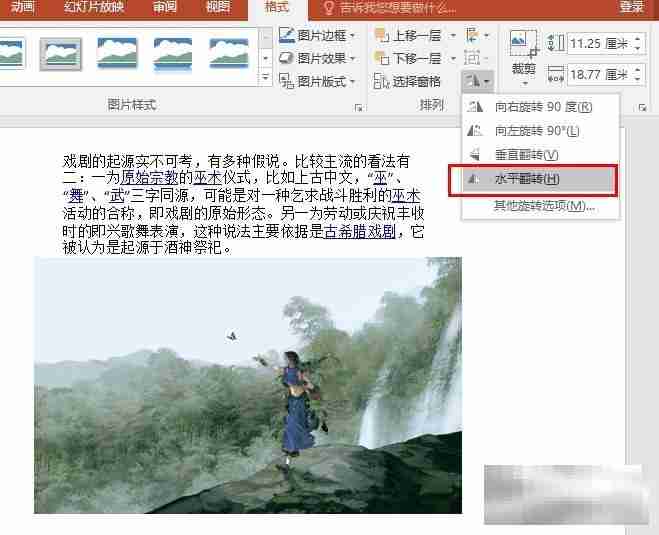Expand the picture styles gallery more arrow
The height and width of the screenshot is (535, 659).
coord(266,77)
